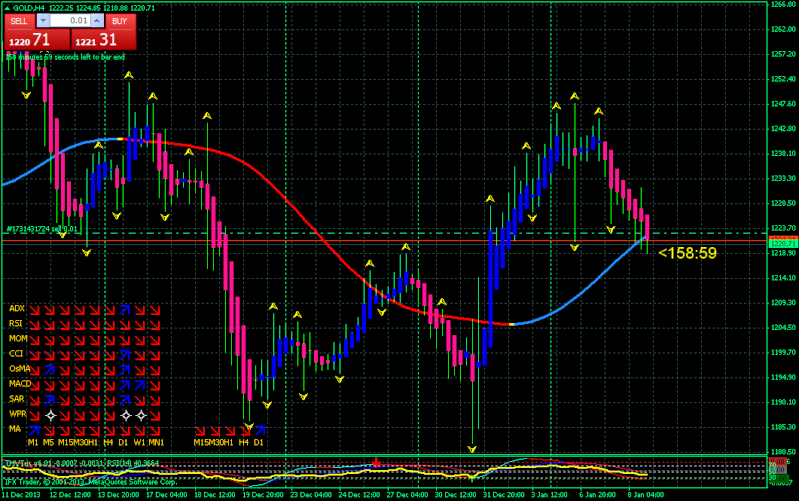
Task: Click the red arrow marker in the indicator subwindow
Action: [376, 463]
